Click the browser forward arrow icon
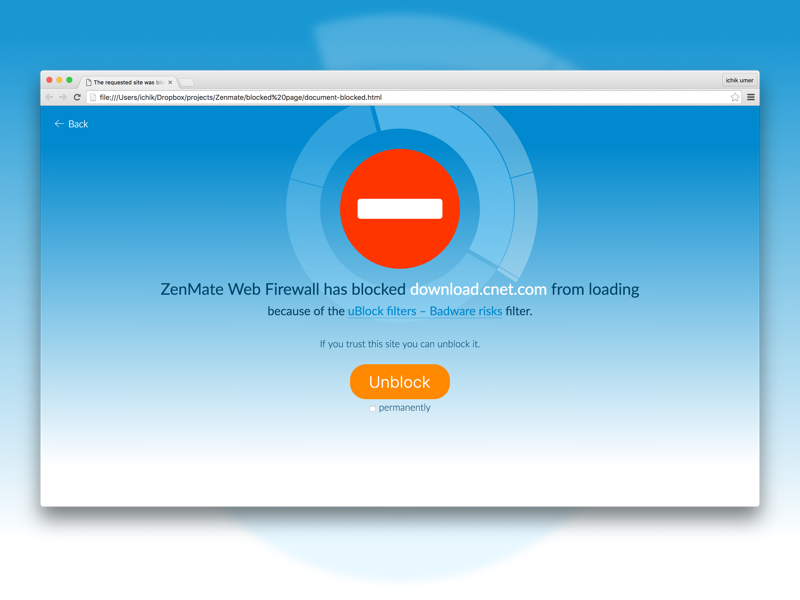800x600 pixels. click(x=63, y=97)
